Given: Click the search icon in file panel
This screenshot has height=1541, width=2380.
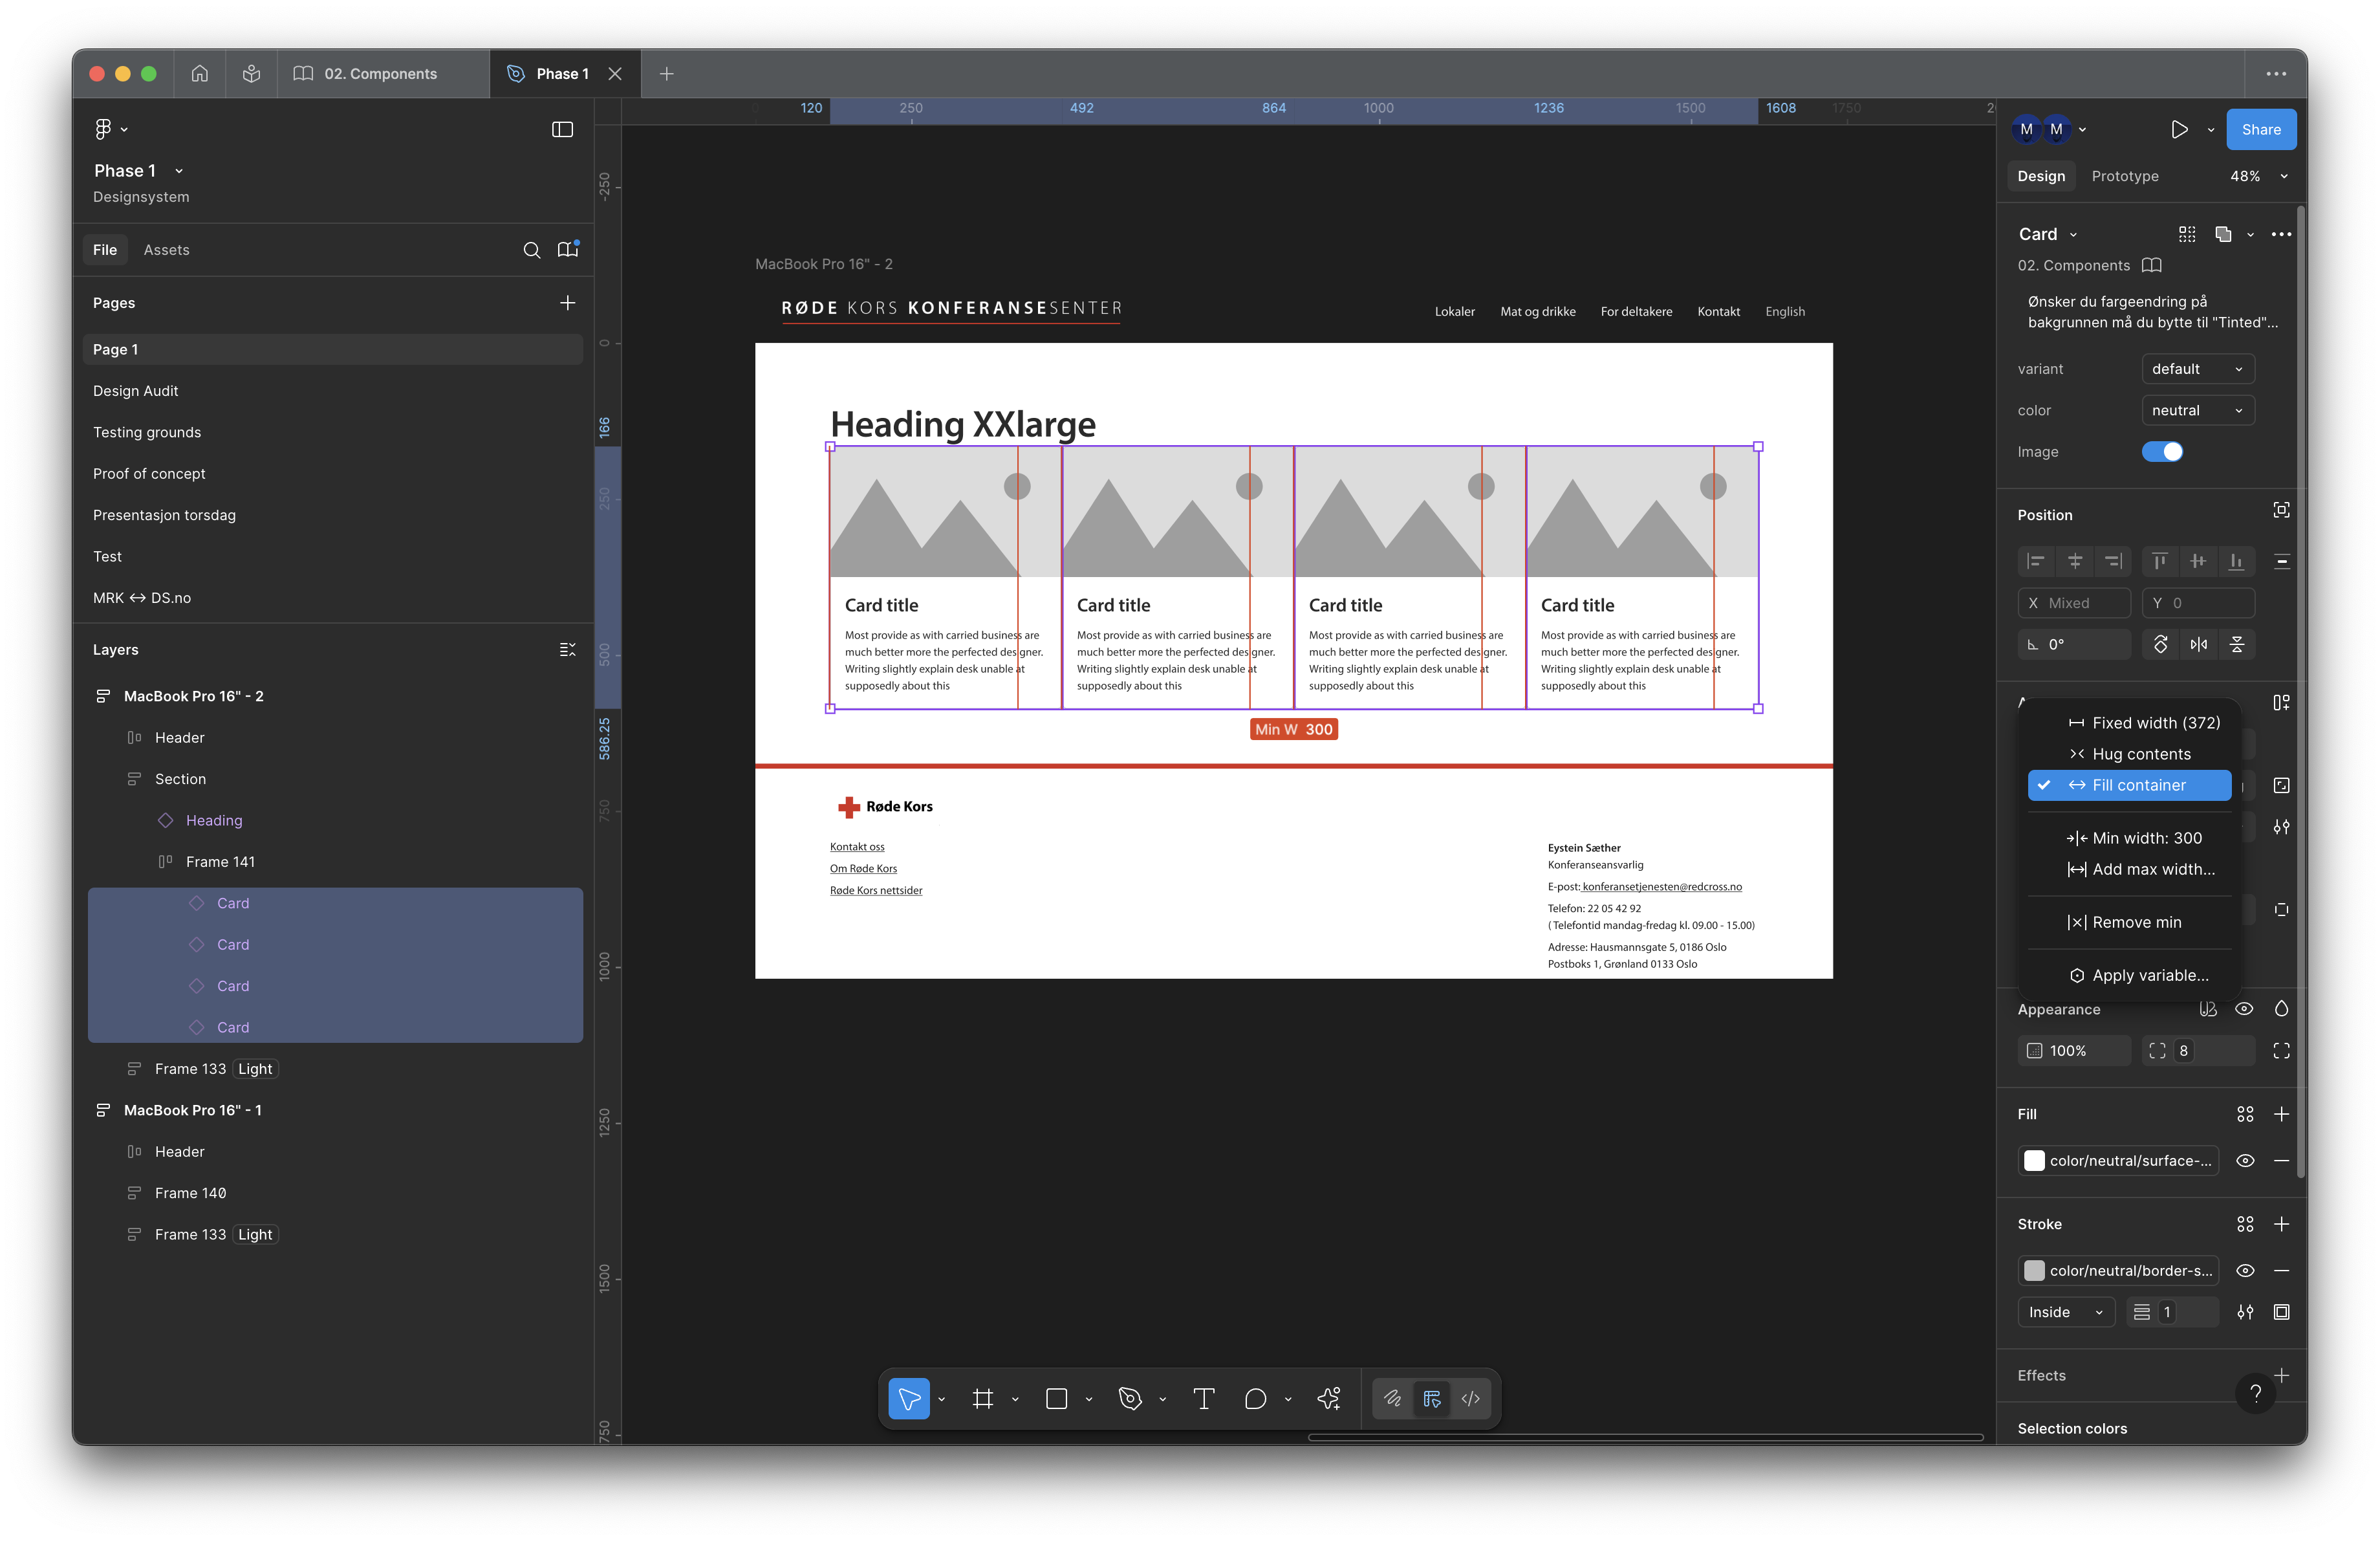Looking at the screenshot, I should [532, 250].
